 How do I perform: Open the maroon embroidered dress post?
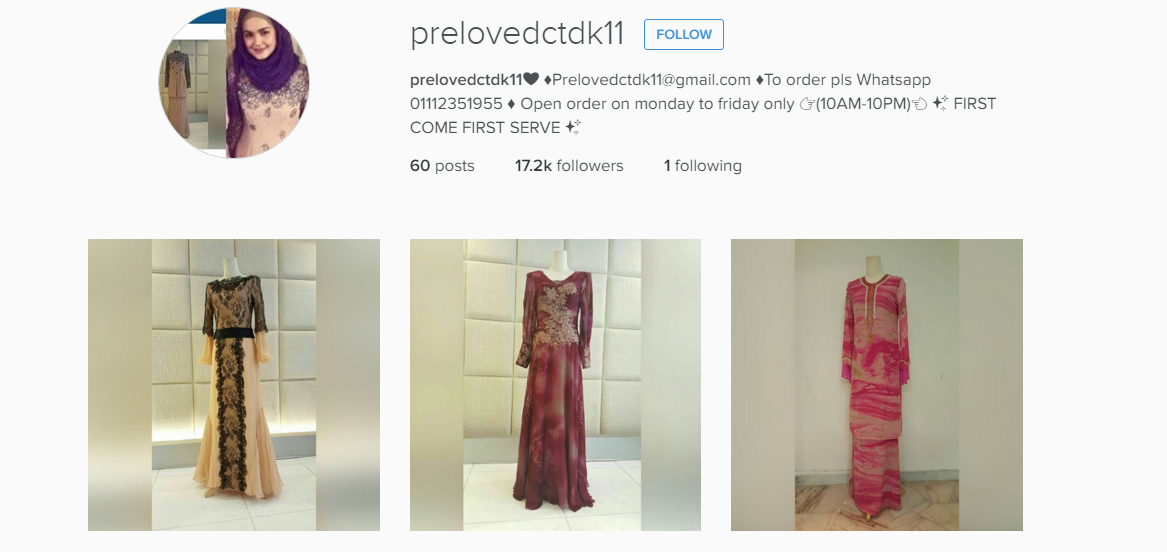[x=555, y=385]
